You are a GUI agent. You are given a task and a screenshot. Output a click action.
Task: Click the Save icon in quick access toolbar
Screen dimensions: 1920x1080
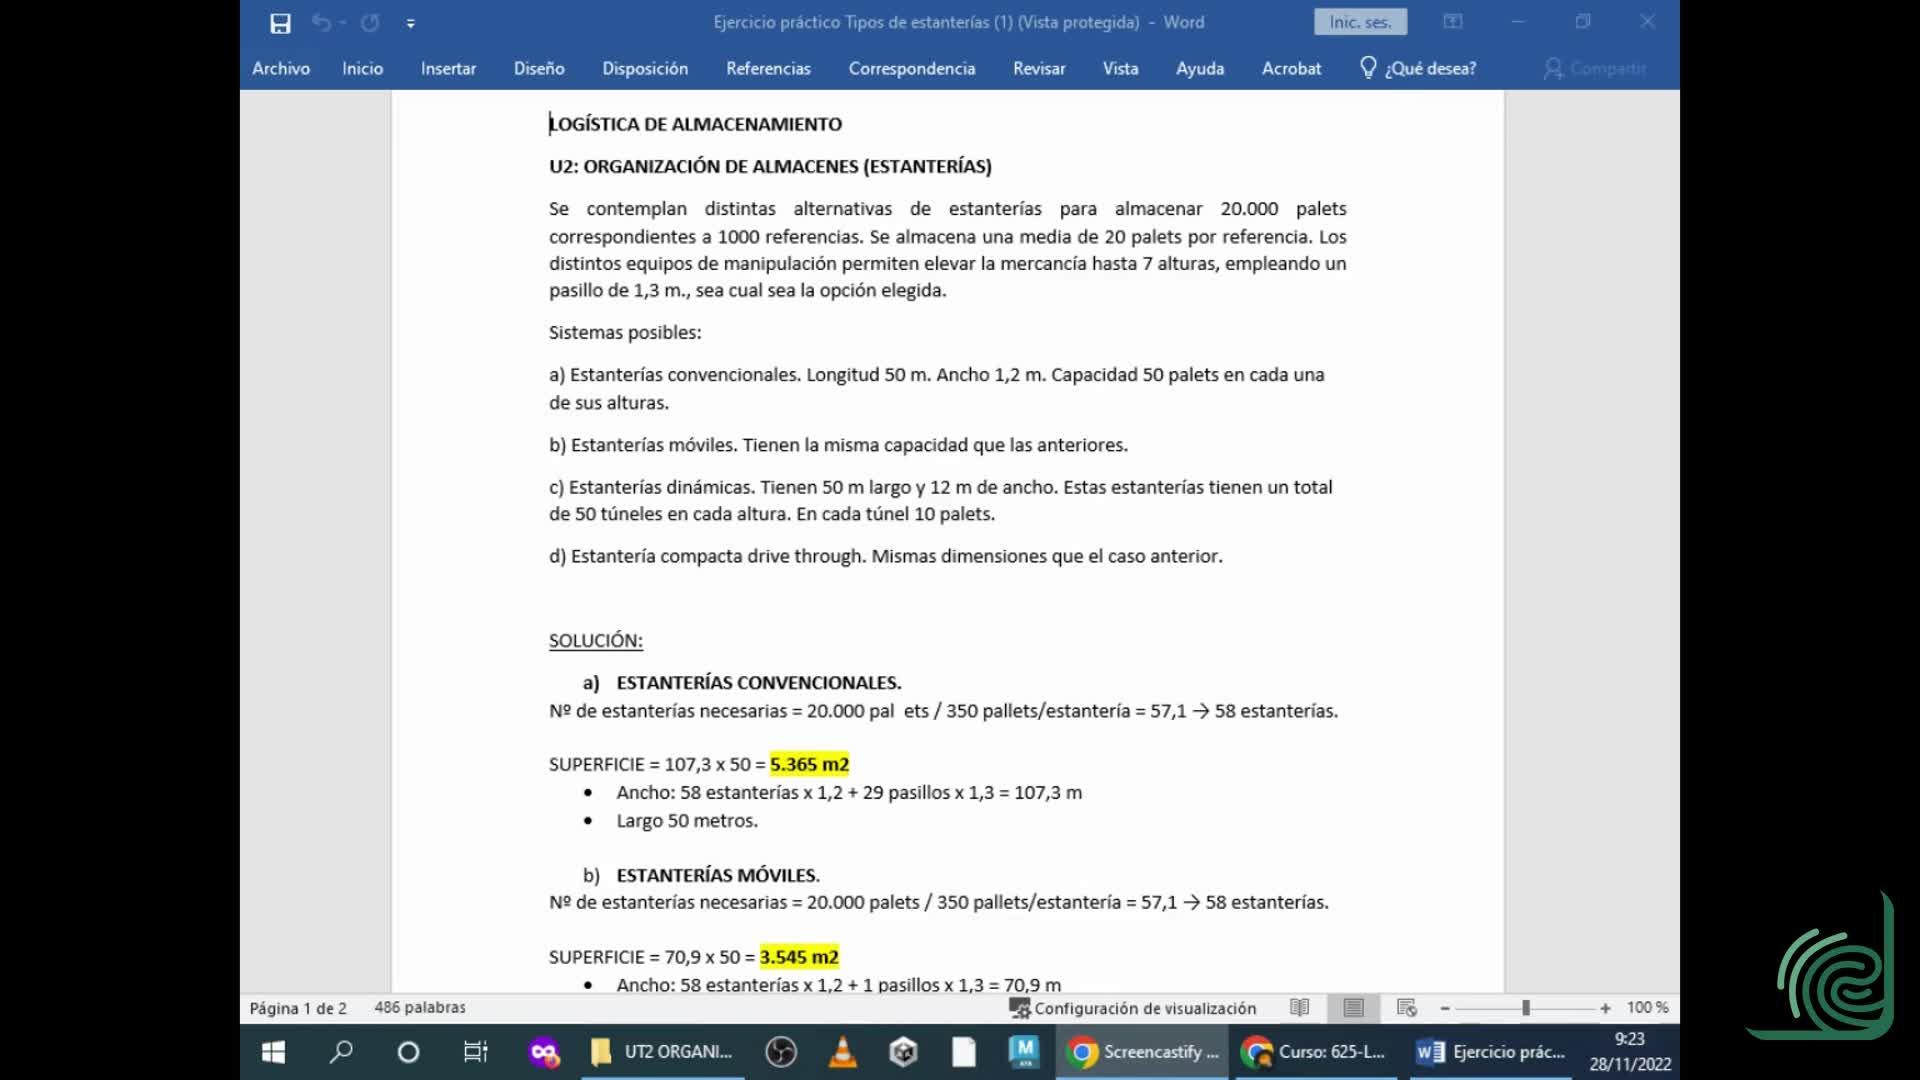click(280, 23)
